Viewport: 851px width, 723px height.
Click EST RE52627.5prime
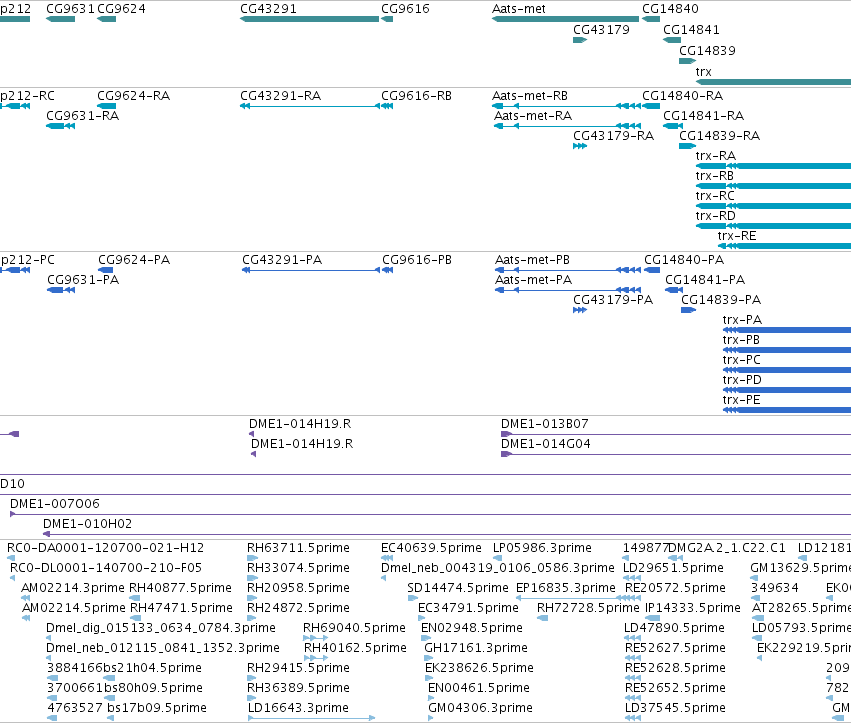pyautogui.click(x=675, y=648)
